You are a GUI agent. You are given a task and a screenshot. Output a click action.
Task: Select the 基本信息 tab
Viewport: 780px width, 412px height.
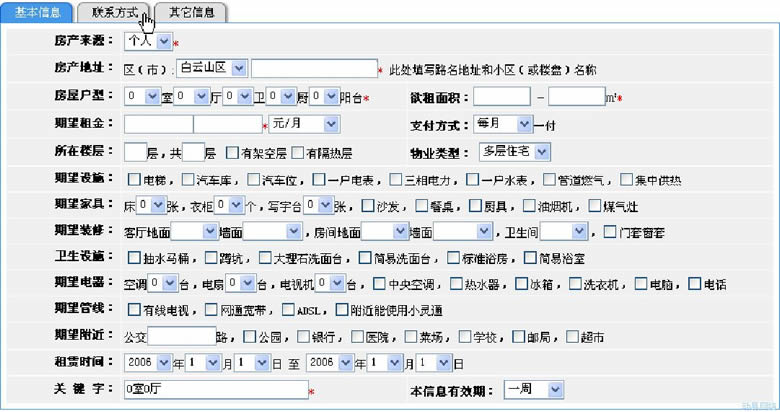[38, 13]
